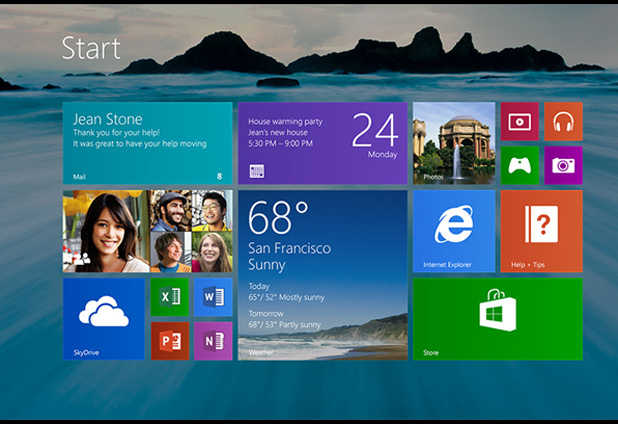618x424 pixels.
Task: Launch Excel from the small green tile
Action: pyautogui.click(x=169, y=297)
